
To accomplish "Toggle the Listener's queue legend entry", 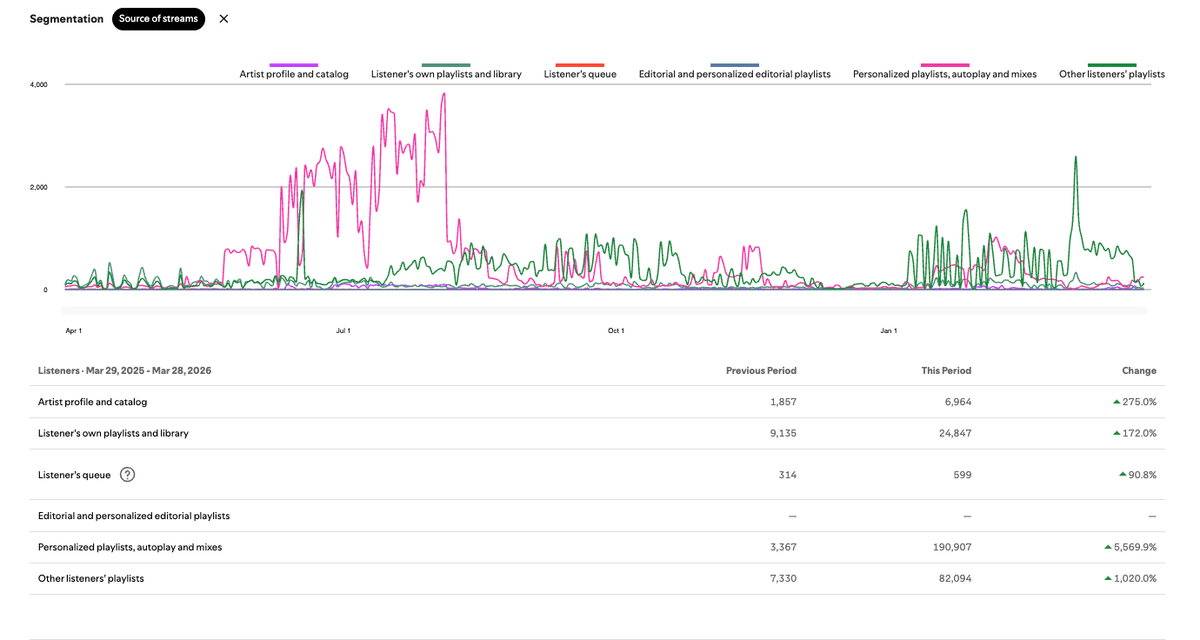I will coord(580,72).
